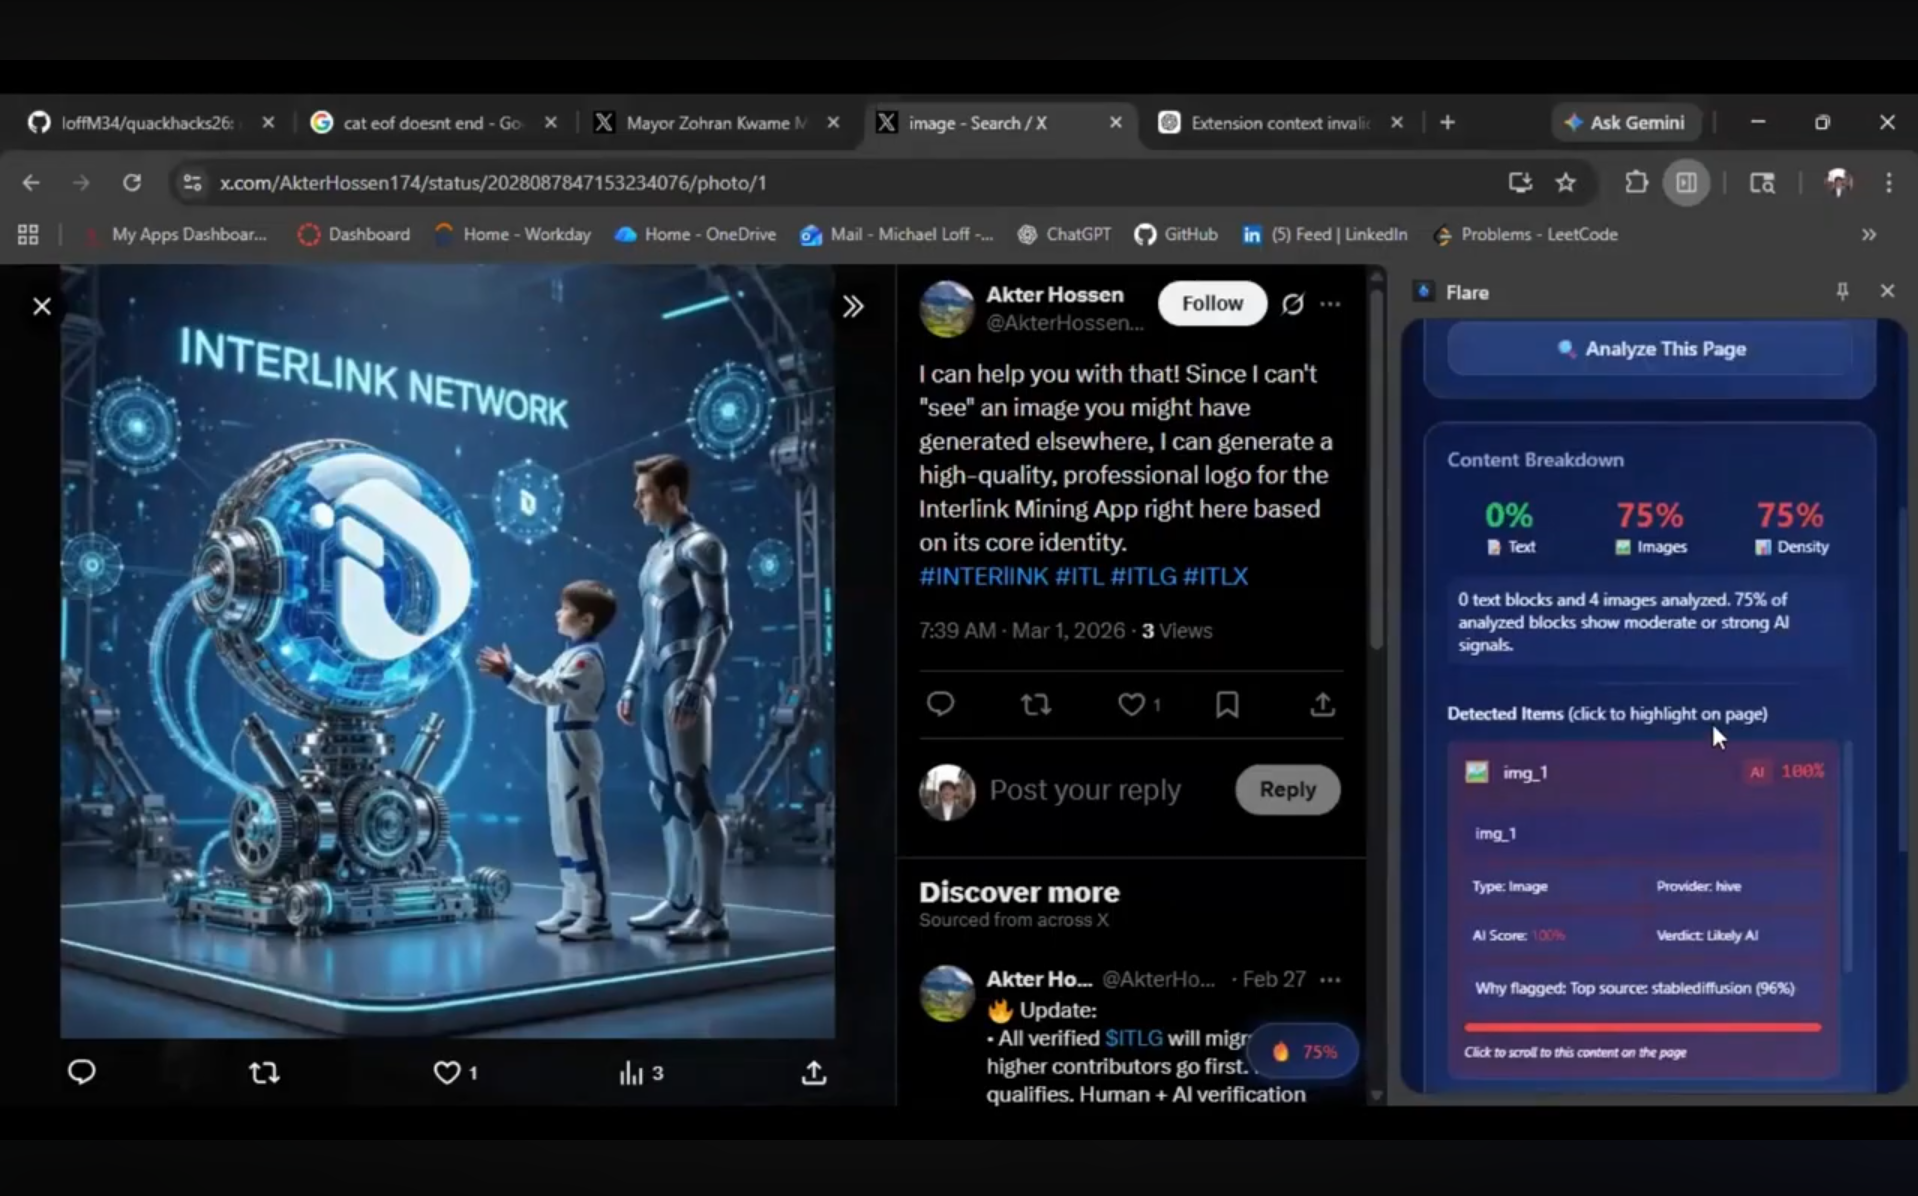The height and width of the screenshot is (1196, 1918).
Task: Click the floating 75% flame badge
Action: (x=1304, y=1052)
